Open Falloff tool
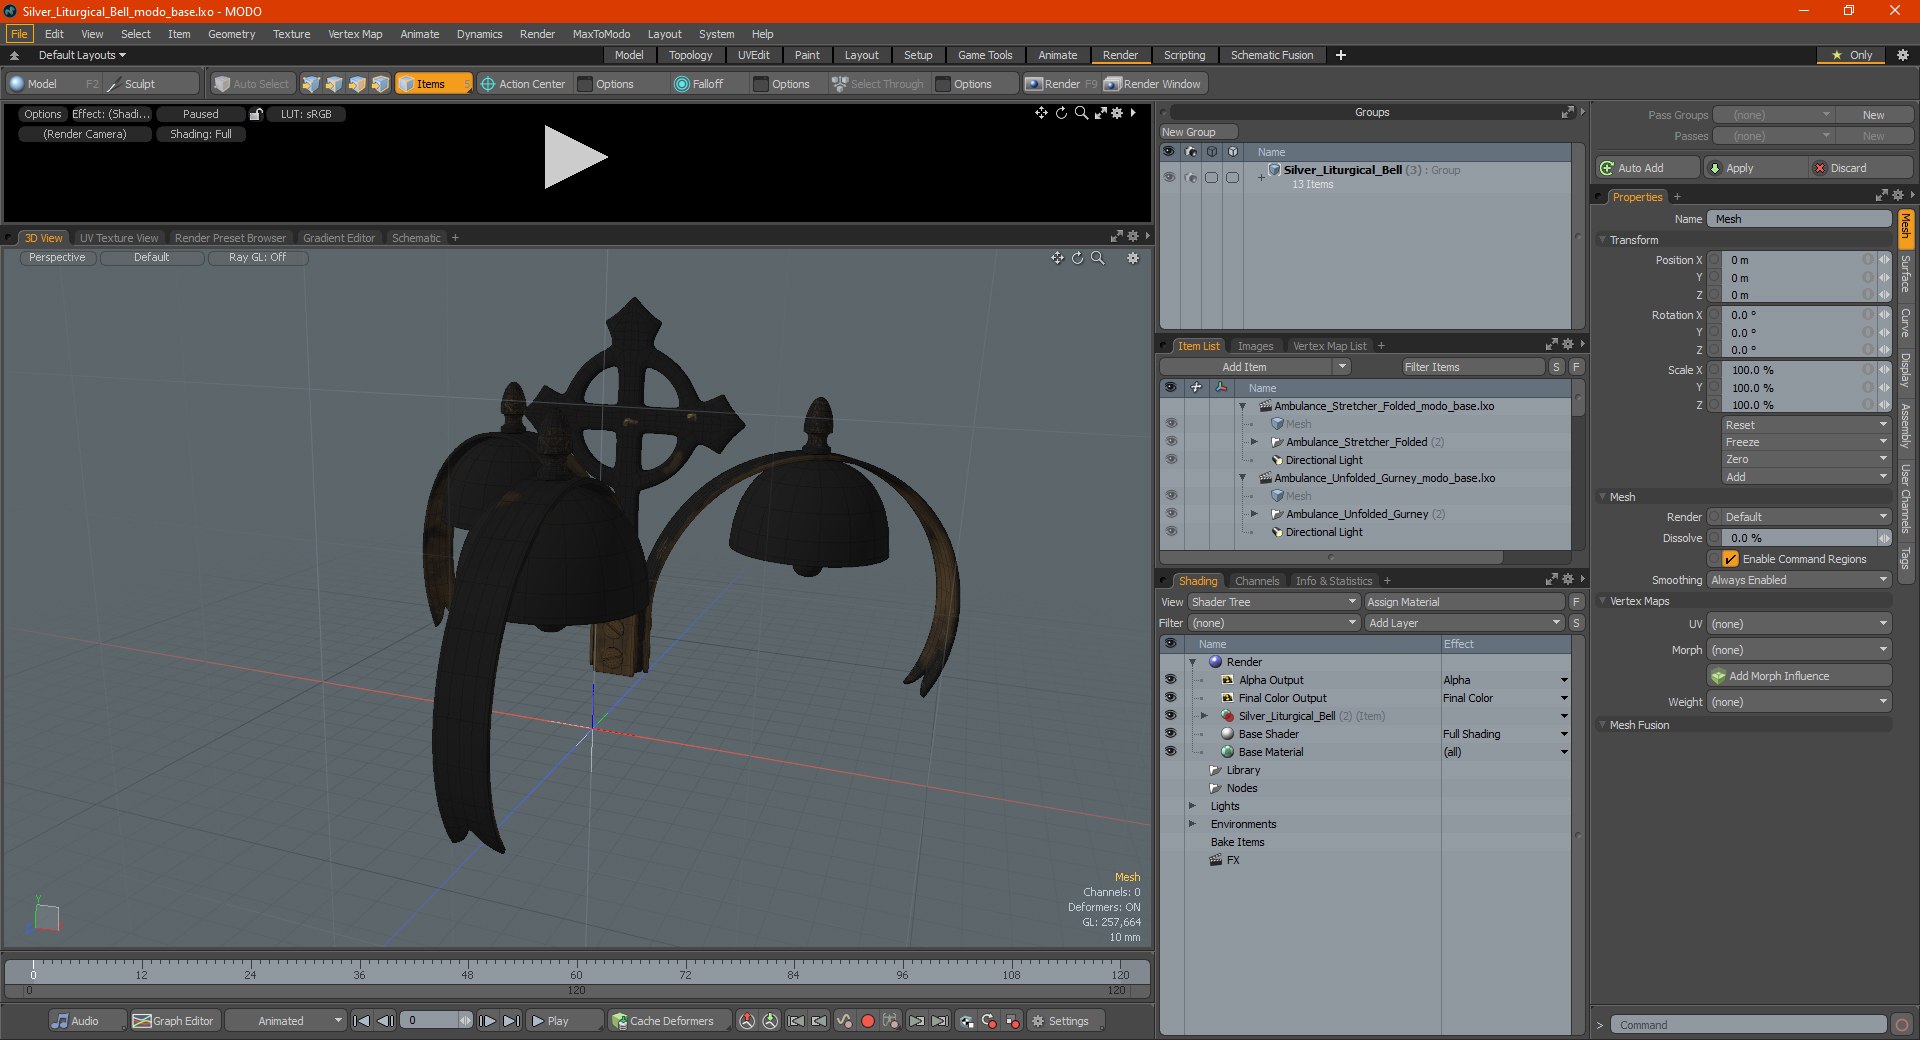The height and width of the screenshot is (1040, 1920). click(x=699, y=84)
